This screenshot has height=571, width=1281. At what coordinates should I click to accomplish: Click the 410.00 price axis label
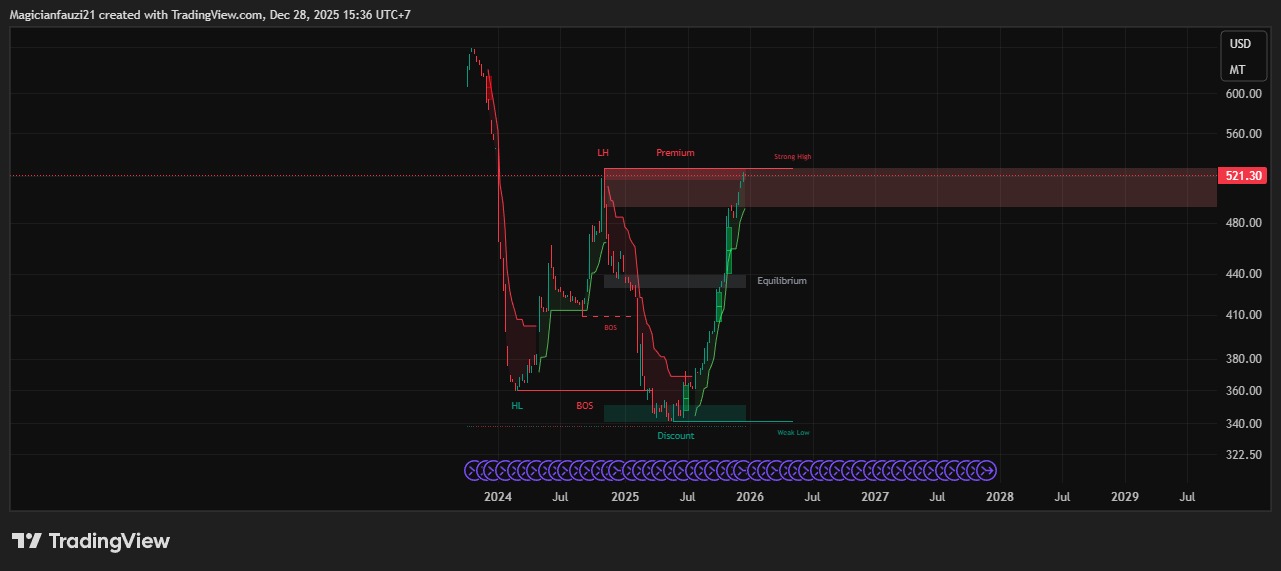tap(1242, 314)
